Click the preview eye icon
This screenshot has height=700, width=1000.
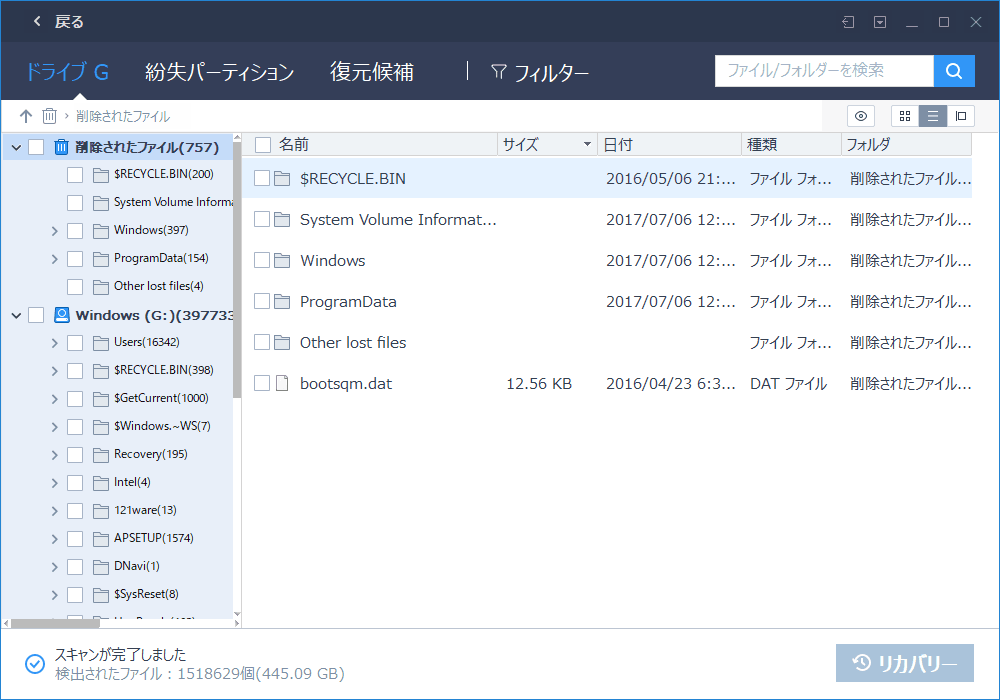861,116
